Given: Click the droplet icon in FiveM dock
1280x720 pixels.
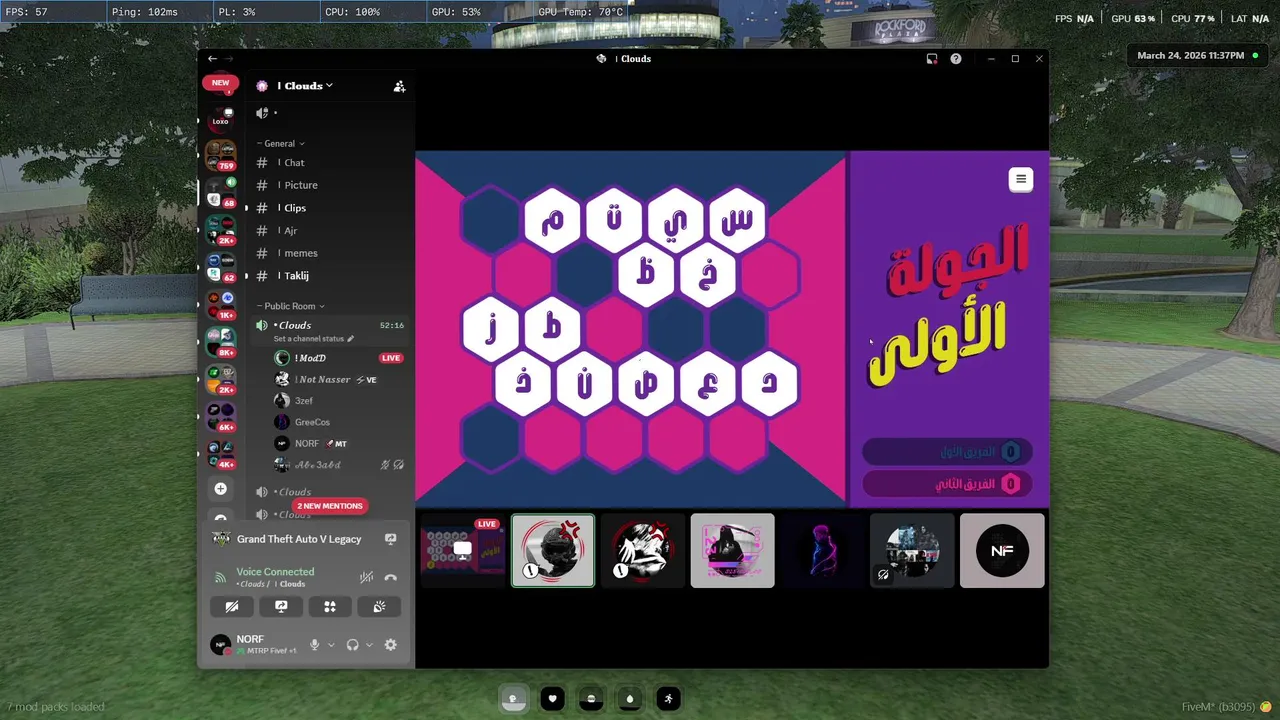Looking at the screenshot, I should pyautogui.click(x=629, y=699).
